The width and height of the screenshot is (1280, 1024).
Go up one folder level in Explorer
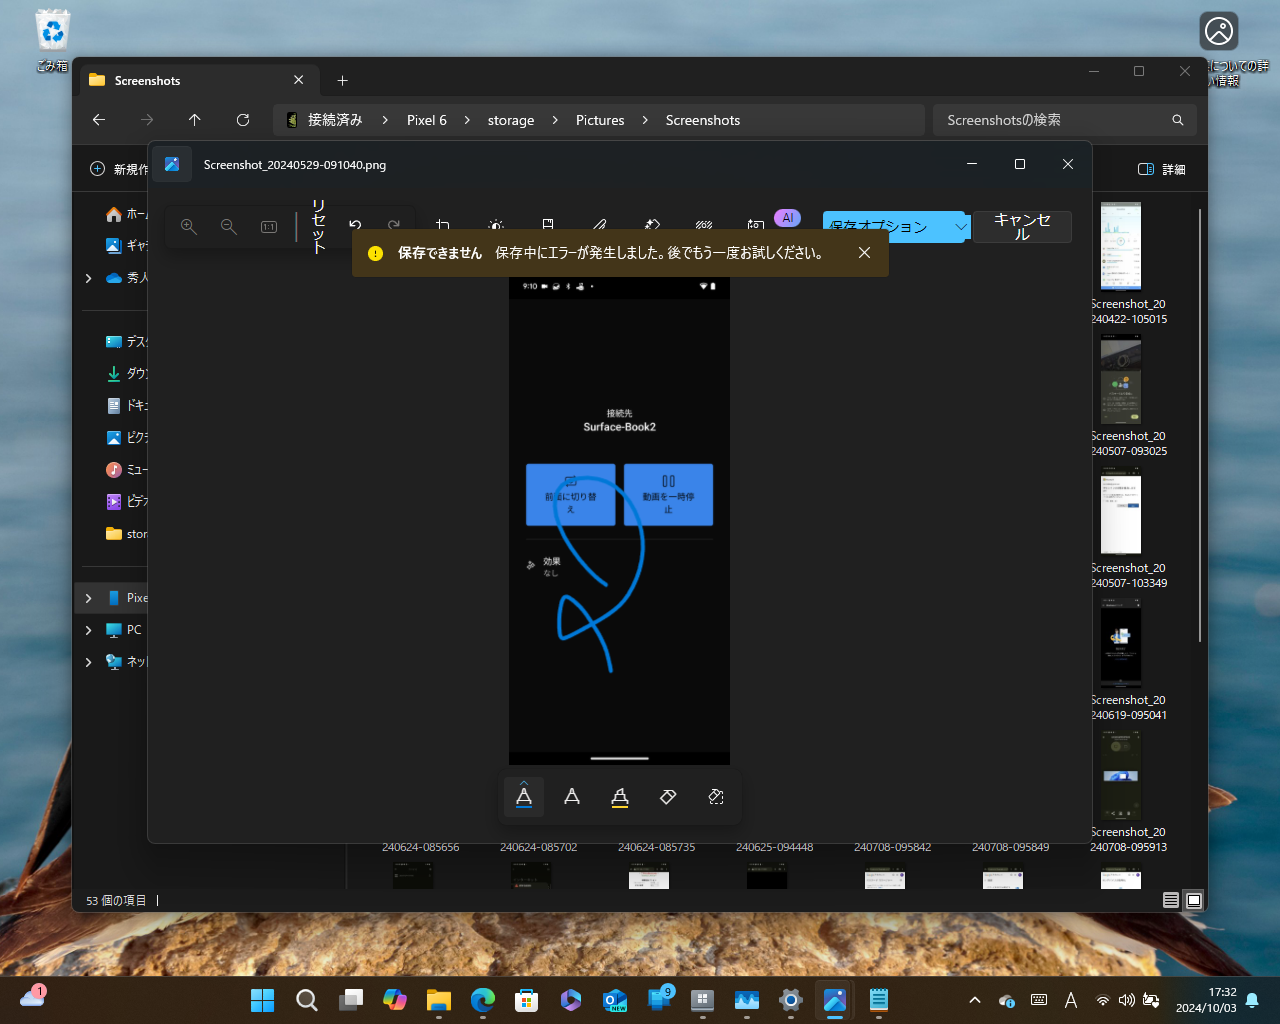195,120
